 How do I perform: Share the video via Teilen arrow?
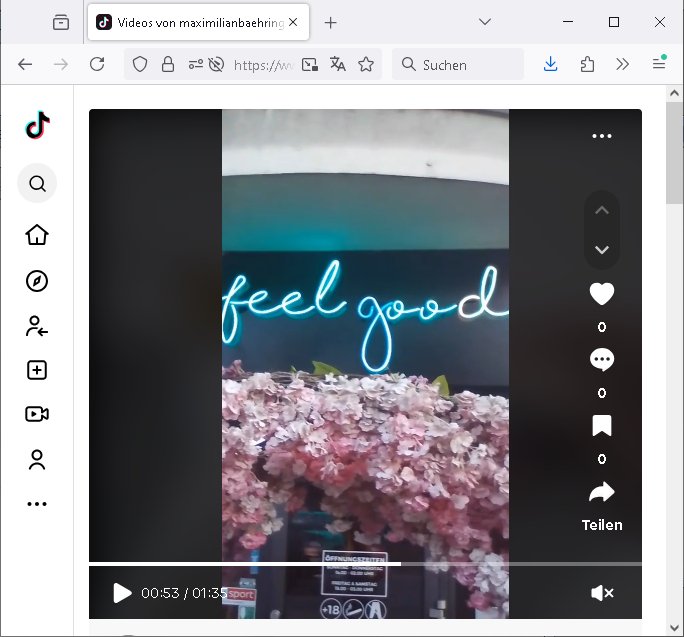tap(602, 492)
